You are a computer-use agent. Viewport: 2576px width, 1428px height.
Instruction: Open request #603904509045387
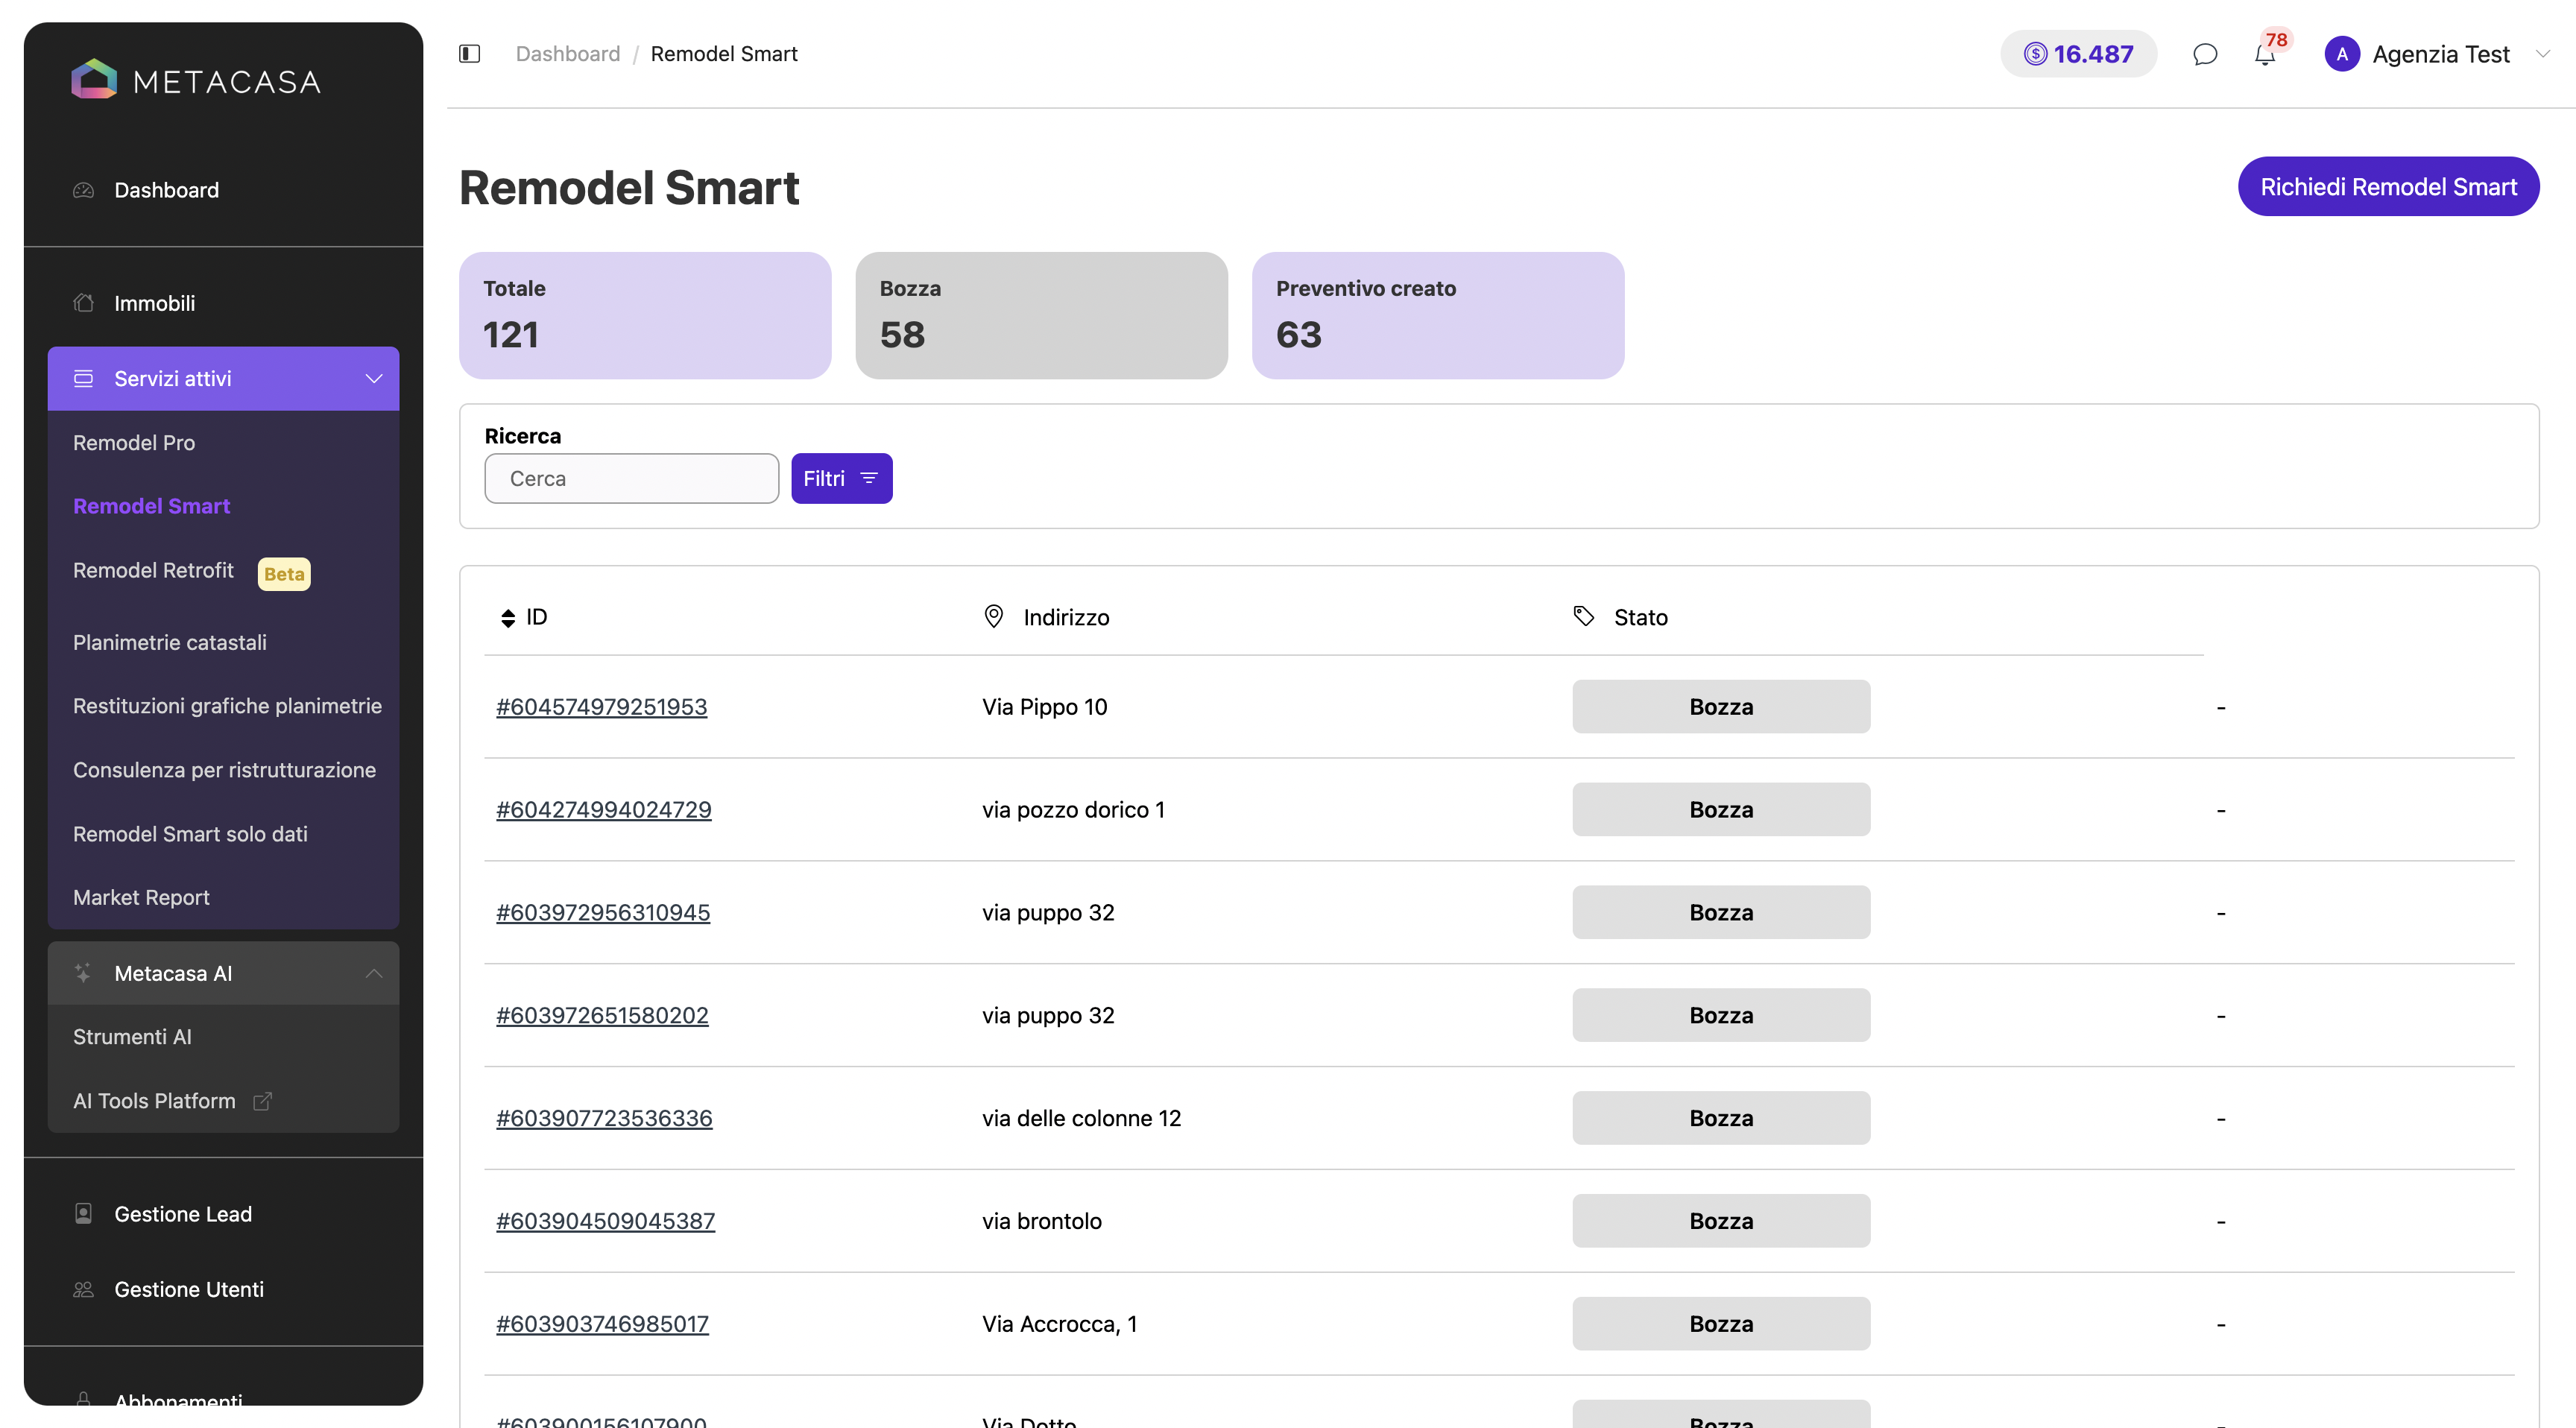(605, 1222)
